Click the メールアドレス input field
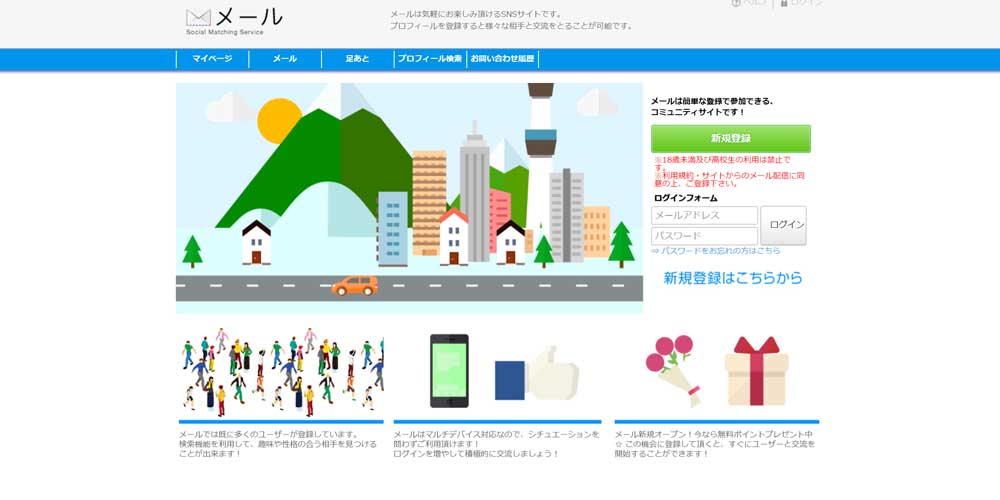This screenshot has width=1000, height=500. pyautogui.click(x=704, y=216)
